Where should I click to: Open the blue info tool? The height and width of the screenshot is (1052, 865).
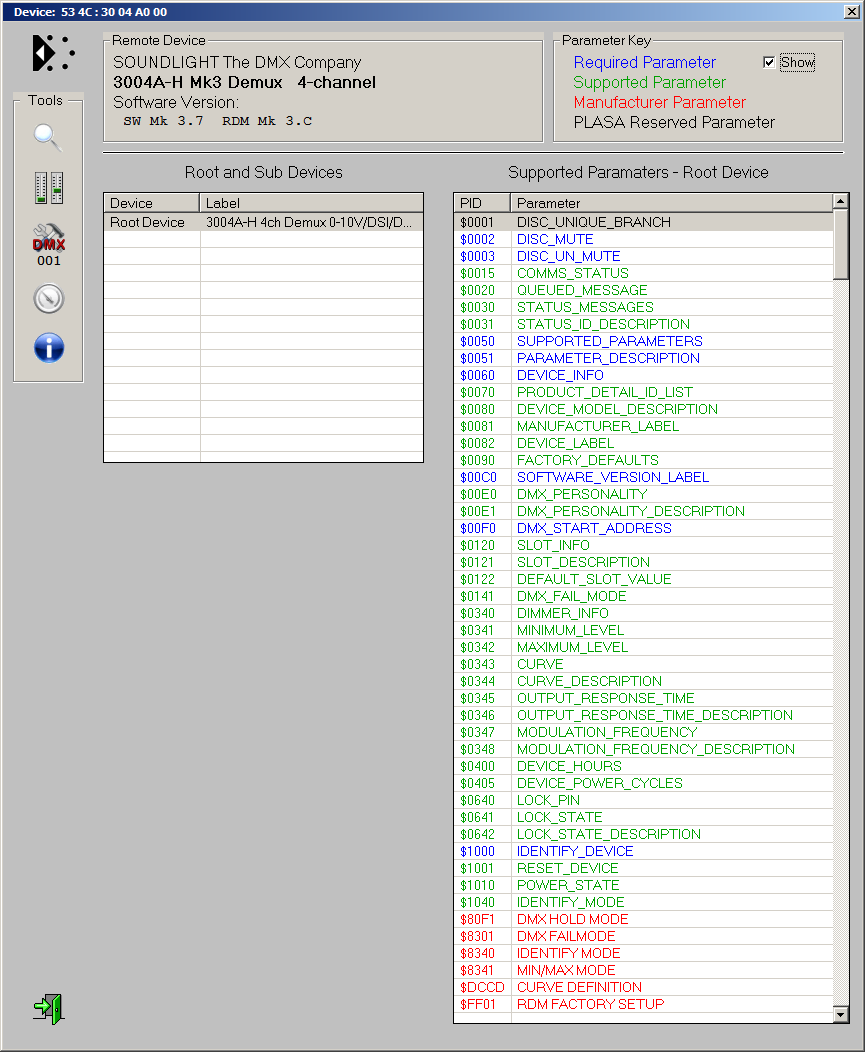[48, 348]
